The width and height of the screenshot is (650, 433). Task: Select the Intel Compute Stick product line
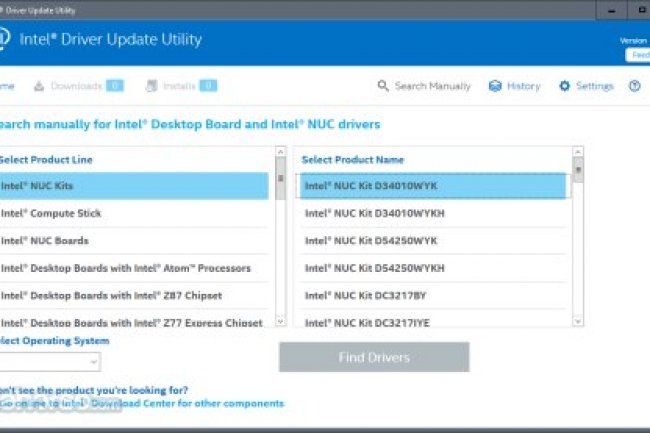tap(134, 213)
